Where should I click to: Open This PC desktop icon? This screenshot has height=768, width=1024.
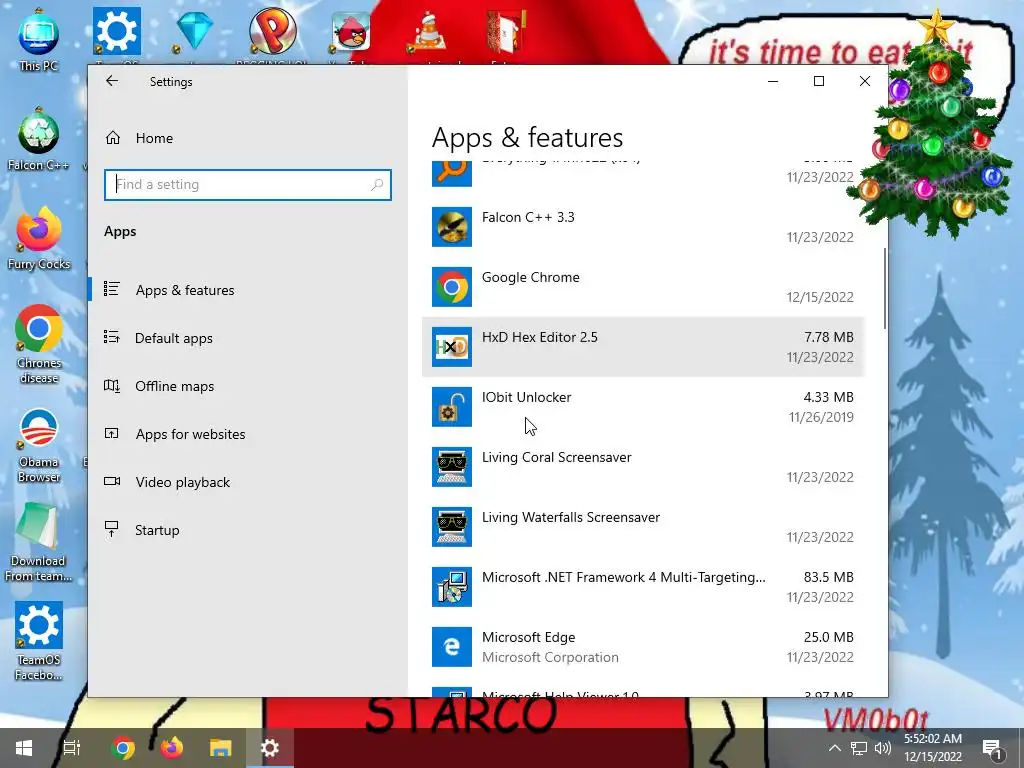click(39, 39)
